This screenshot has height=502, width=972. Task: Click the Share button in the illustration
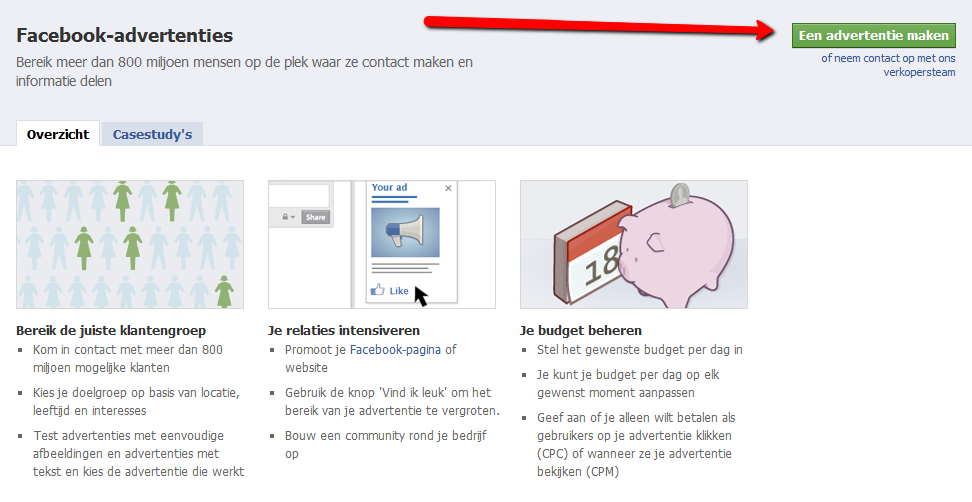tap(316, 217)
